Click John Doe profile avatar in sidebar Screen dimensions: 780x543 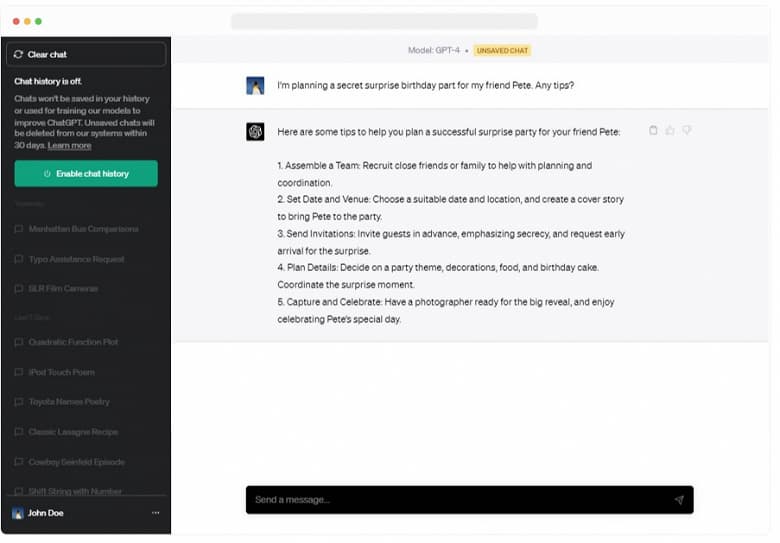click(x=18, y=513)
